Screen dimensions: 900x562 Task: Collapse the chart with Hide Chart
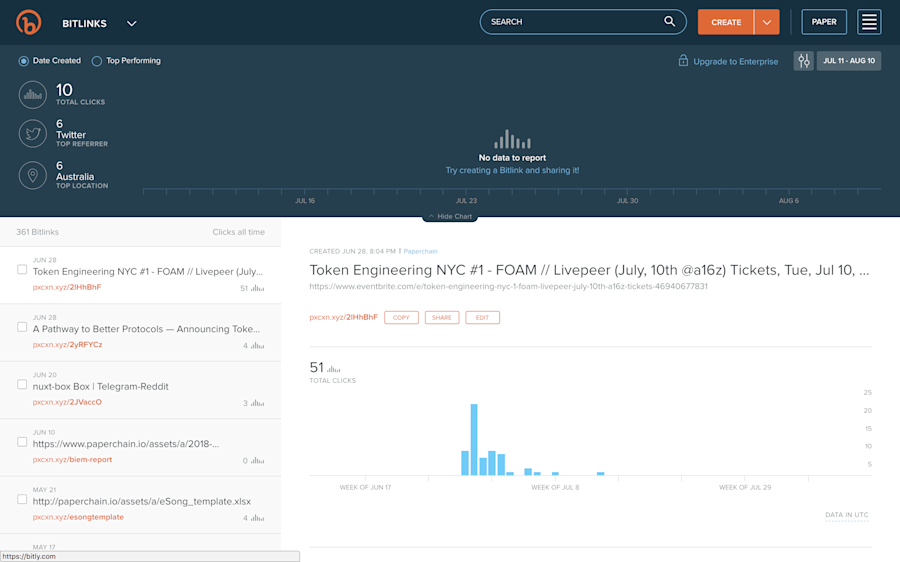click(x=450, y=216)
